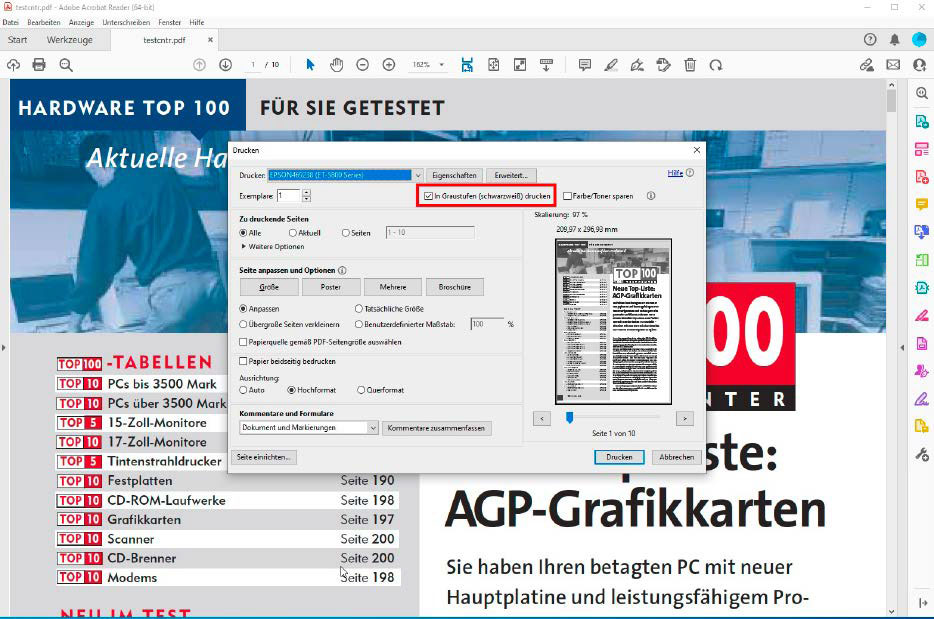Image resolution: width=934 pixels, height=619 pixels.
Task: Choose Tatsächliche Größe radio option
Action: coord(359,309)
